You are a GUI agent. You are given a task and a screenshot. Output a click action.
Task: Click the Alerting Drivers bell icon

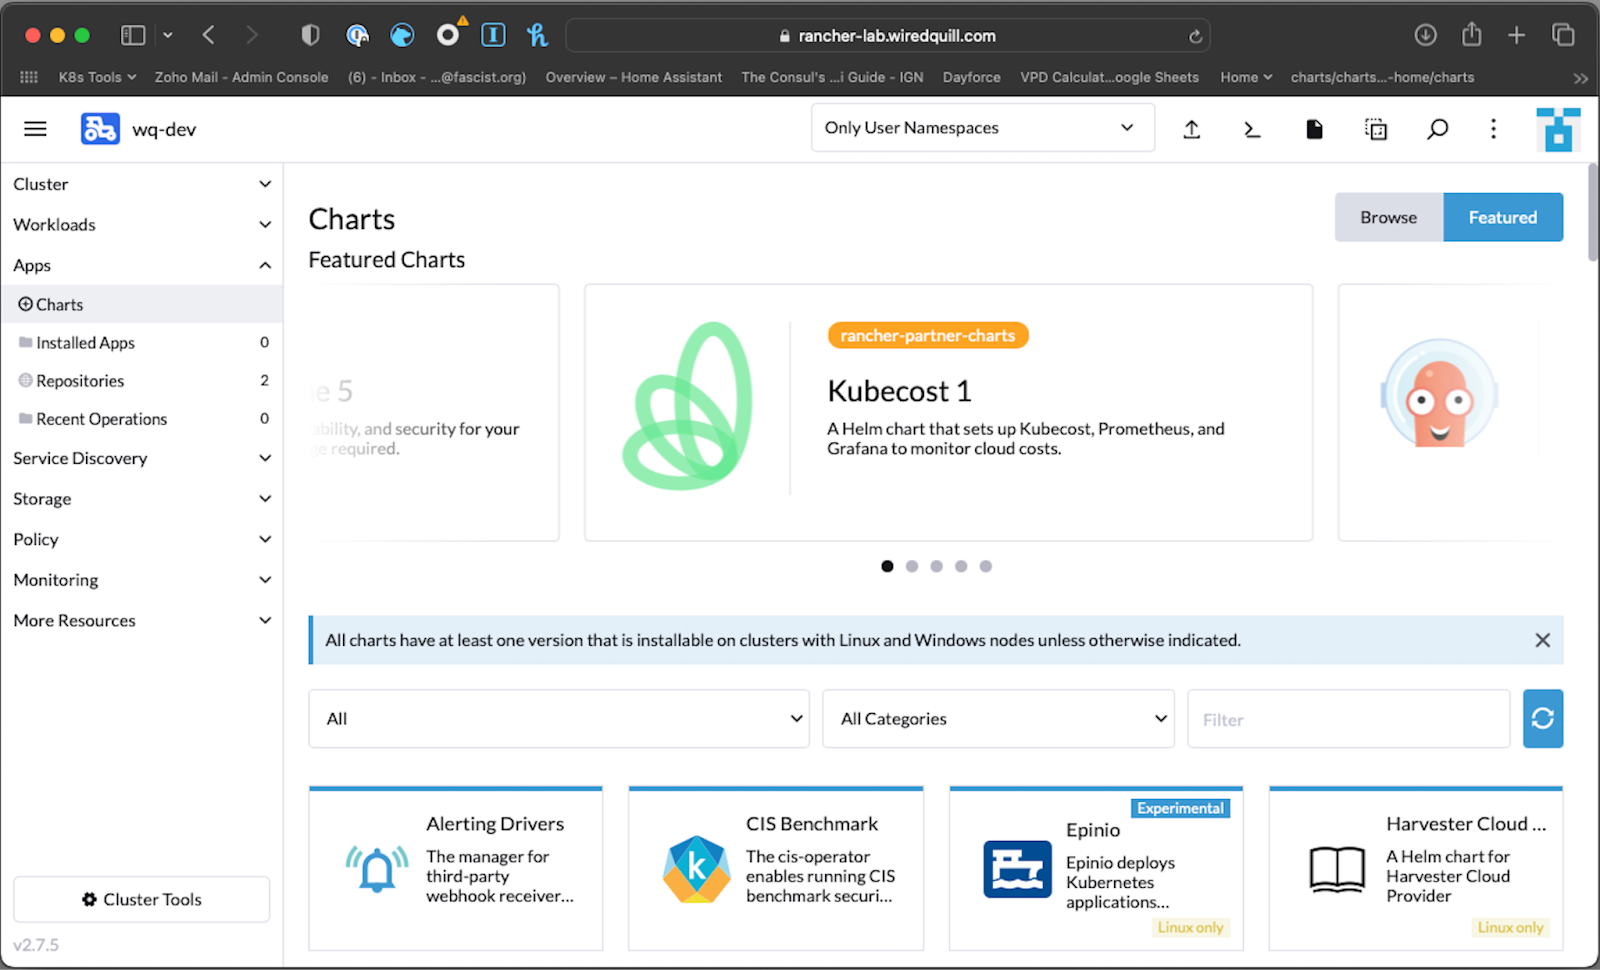377,868
